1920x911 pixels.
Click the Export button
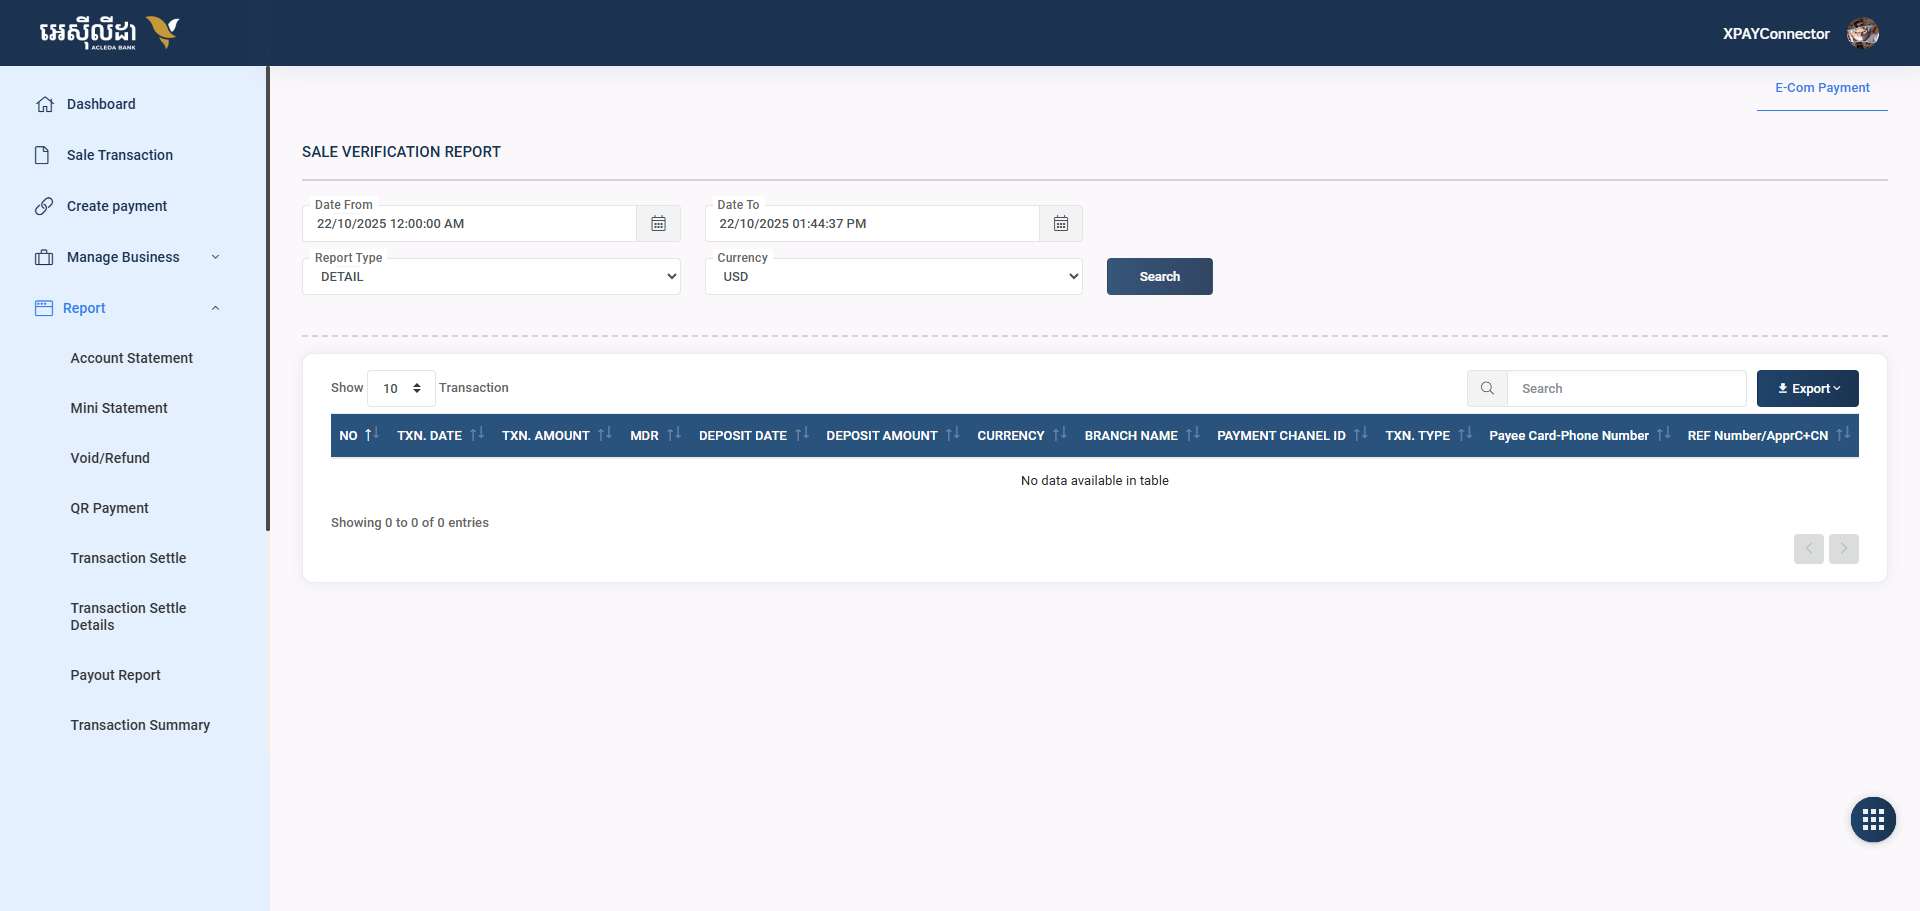pos(1807,389)
